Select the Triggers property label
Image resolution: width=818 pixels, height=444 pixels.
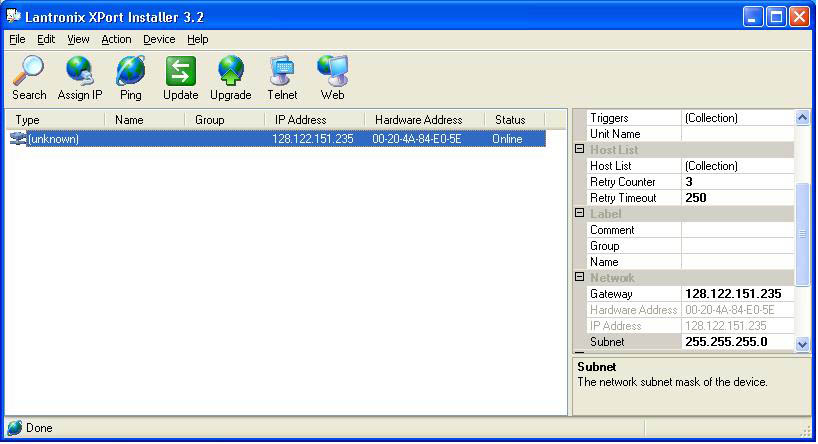(x=609, y=118)
